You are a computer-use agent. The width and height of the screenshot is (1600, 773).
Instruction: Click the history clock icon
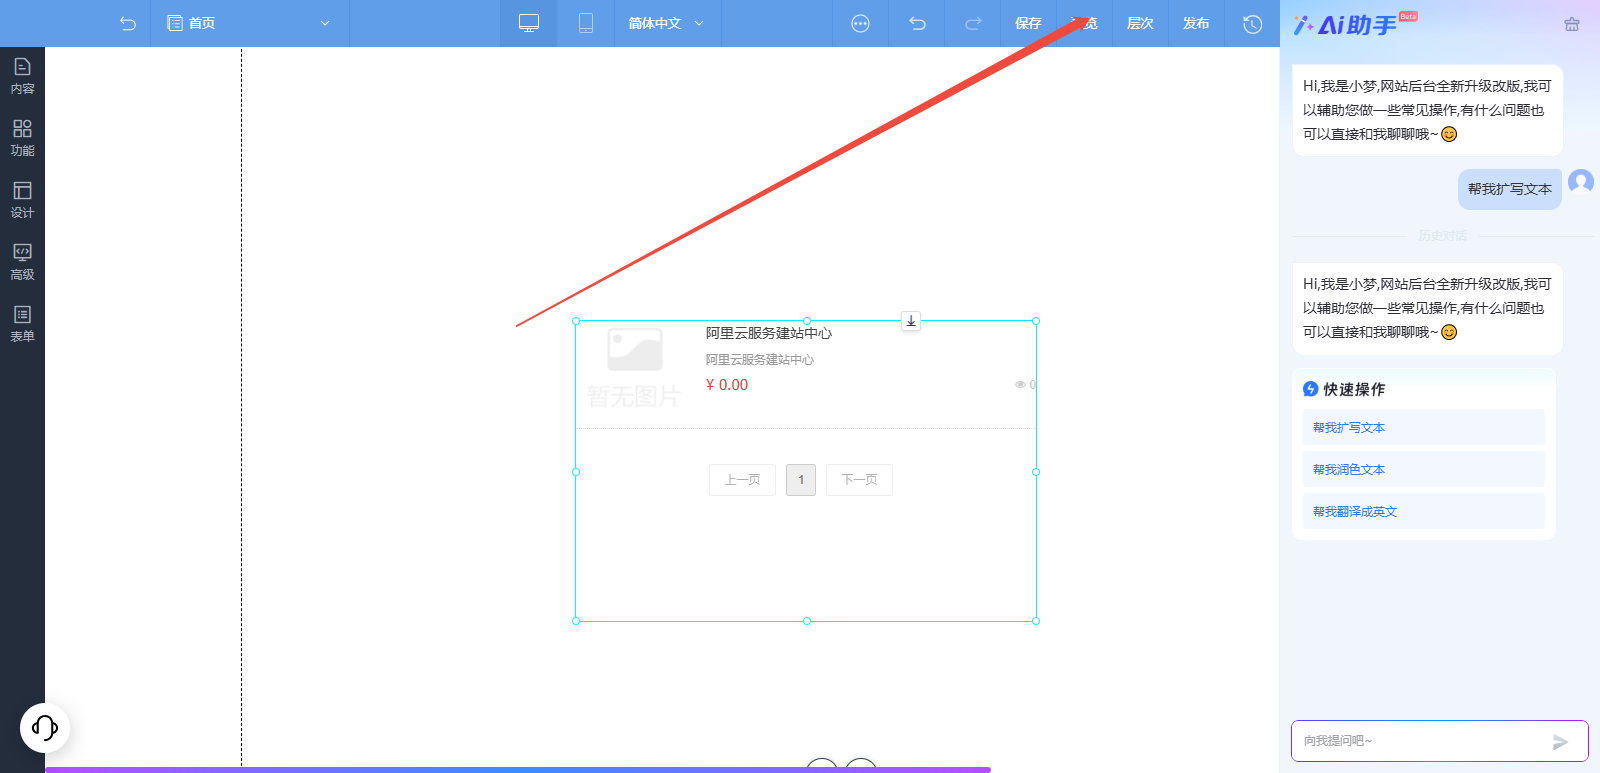tap(1252, 23)
